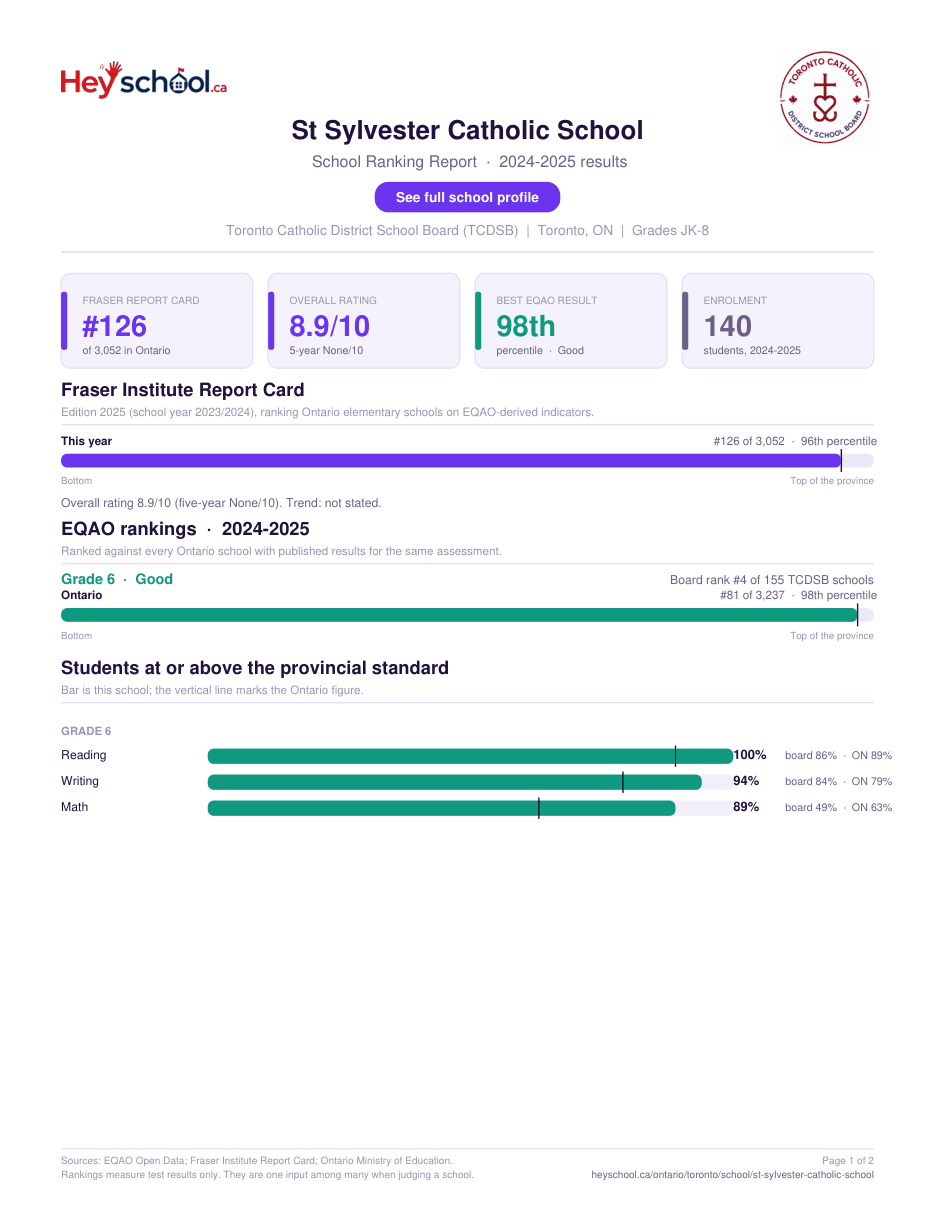935x1210 pixels.
Task: Click the 'Overall rating 8.9/10 (five-year None/10)' sentence
Action: tap(221, 503)
